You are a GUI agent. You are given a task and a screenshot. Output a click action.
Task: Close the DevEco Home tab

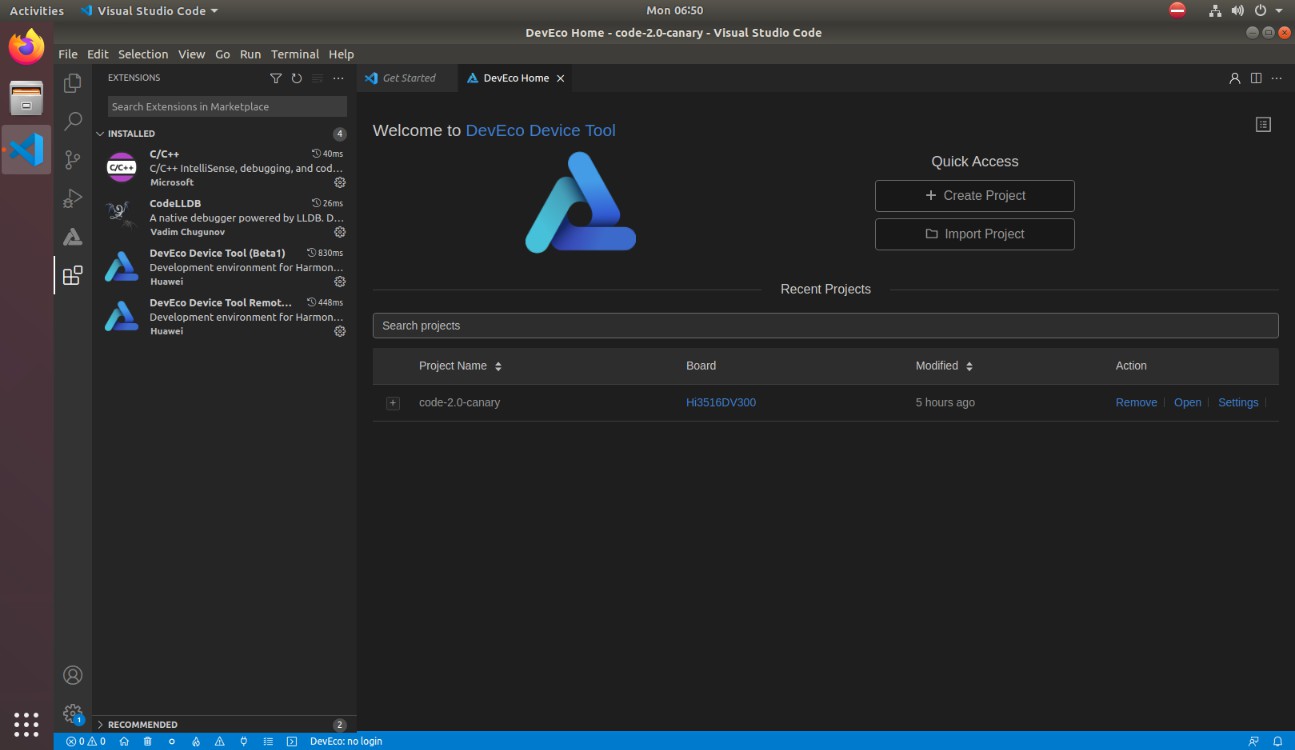click(x=560, y=78)
